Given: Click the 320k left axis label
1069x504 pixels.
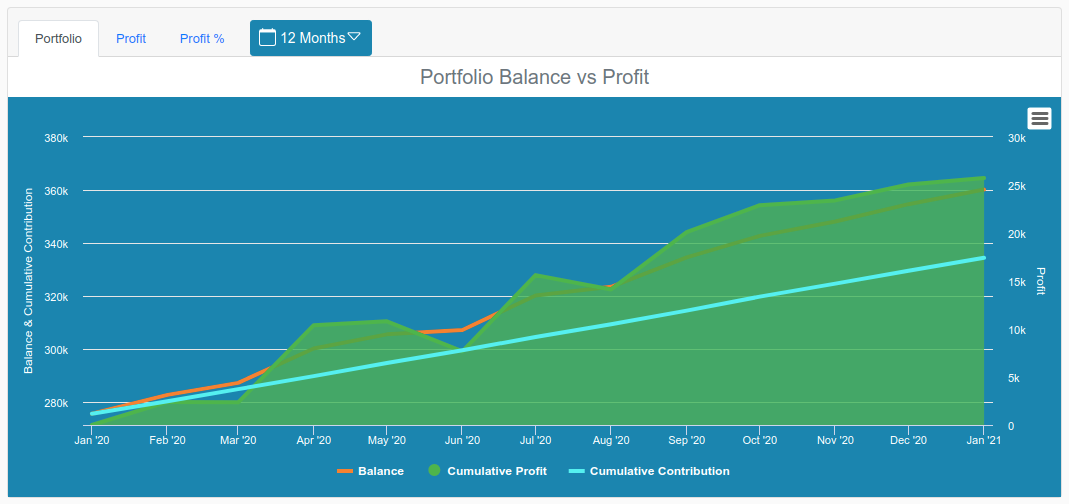Looking at the screenshot, I should click(x=57, y=297).
